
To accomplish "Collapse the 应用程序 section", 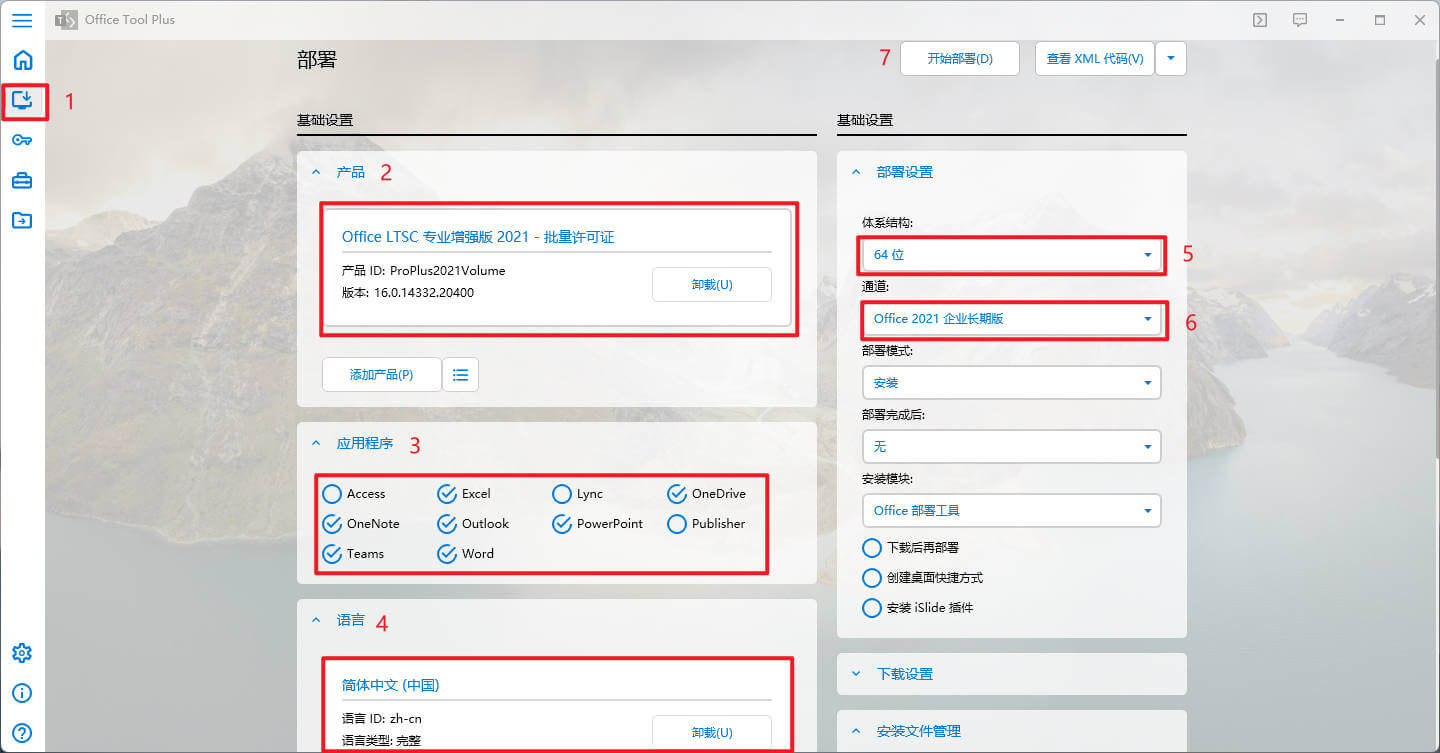I will pyautogui.click(x=316, y=444).
